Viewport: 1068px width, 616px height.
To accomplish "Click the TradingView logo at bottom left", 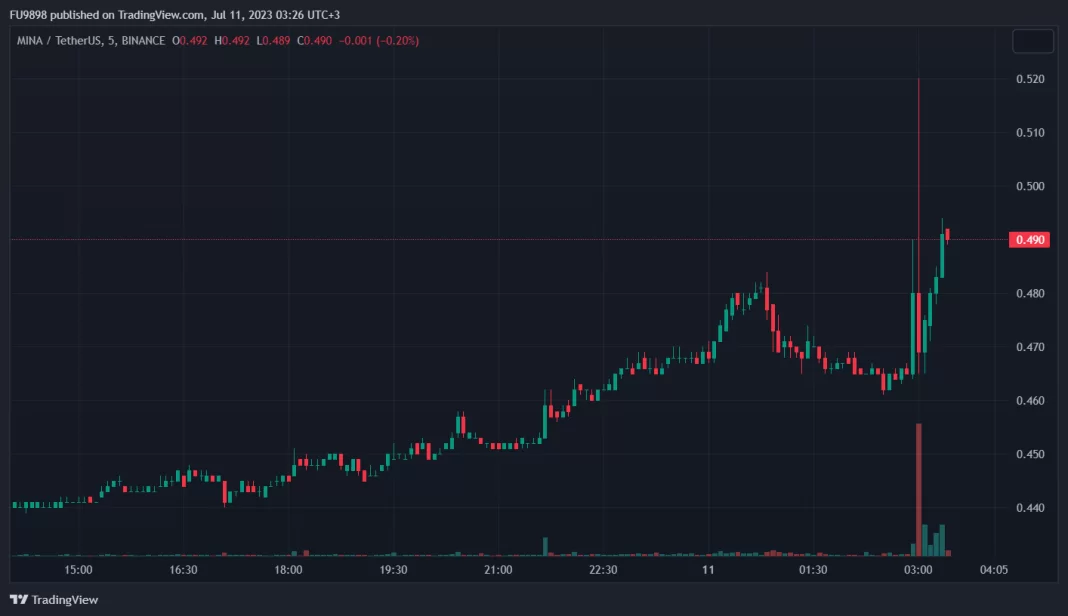I will click(x=55, y=599).
